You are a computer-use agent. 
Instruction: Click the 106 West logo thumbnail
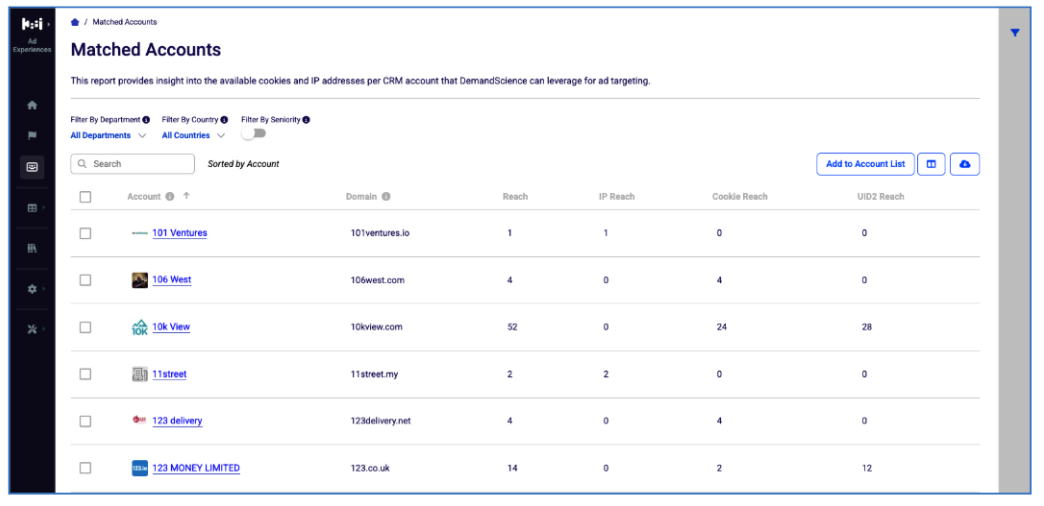click(140, 280)
